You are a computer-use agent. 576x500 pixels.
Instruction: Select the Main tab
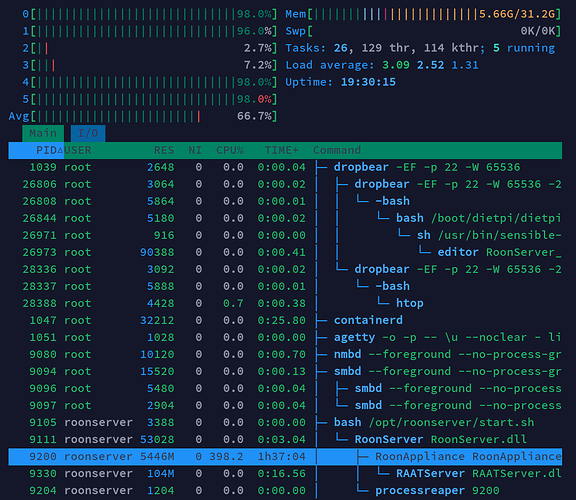pyautogui.click(x=43, y=133)
